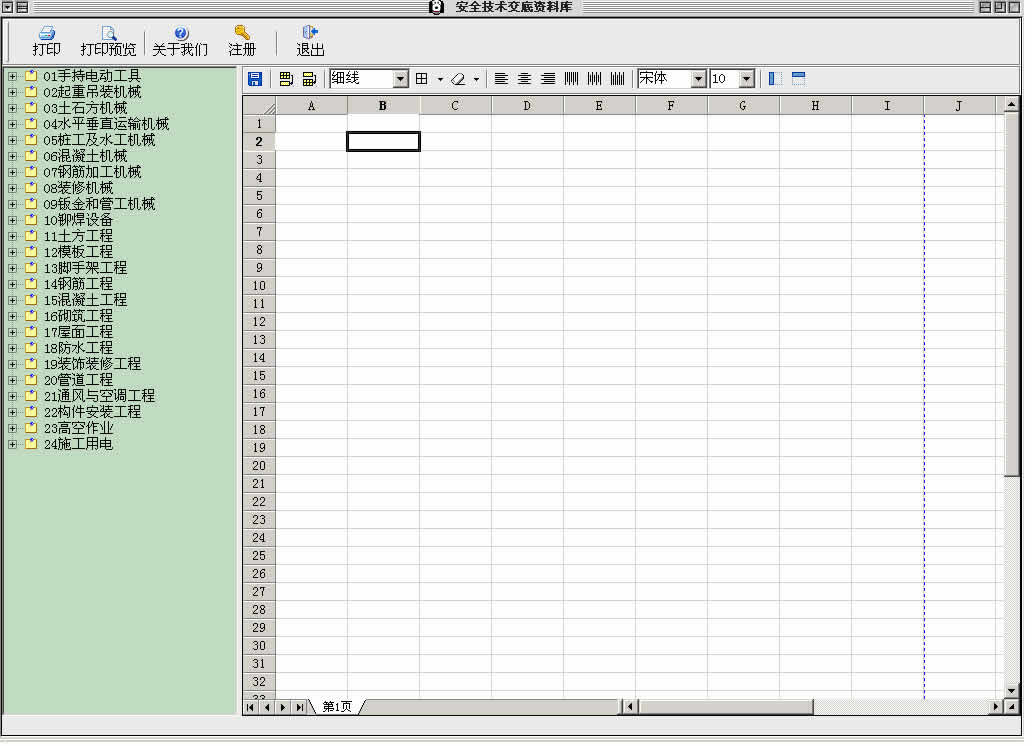Open the 细线 line style dropdown

(x=400, y=80)
